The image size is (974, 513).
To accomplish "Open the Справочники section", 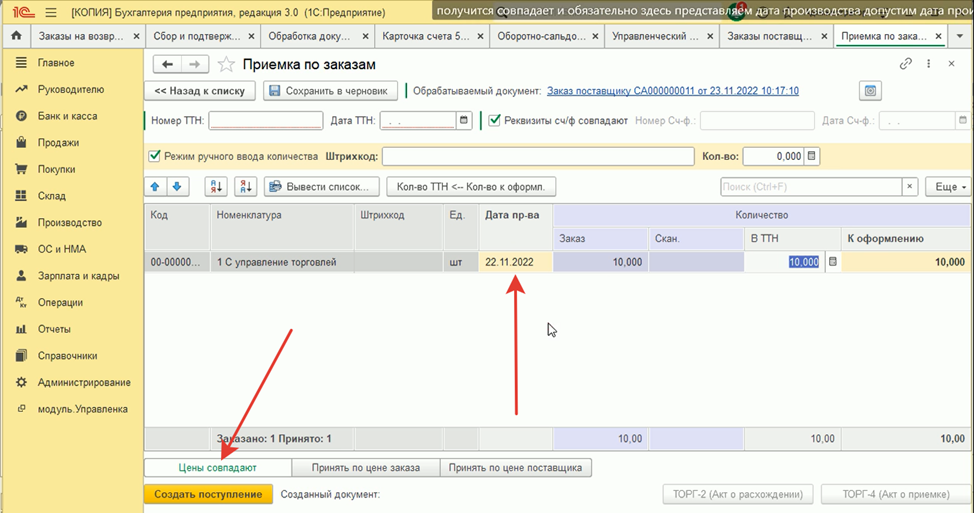I will click(67, 356).
